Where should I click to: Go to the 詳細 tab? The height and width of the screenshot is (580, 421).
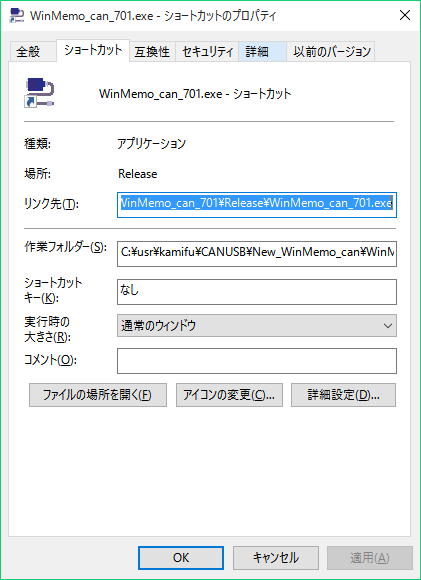(x=262, y=52)
